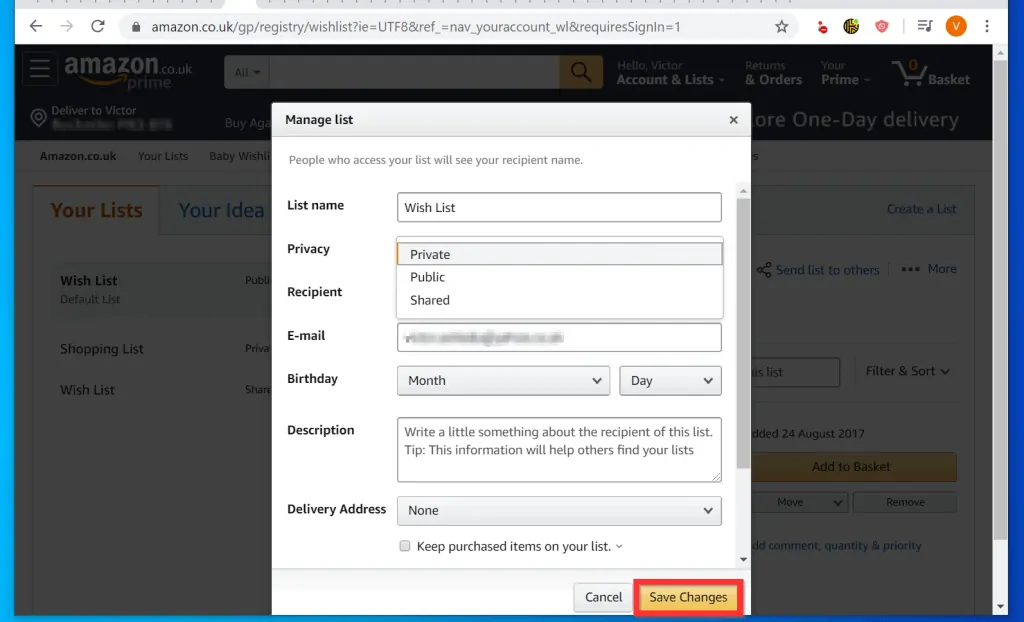
Task: Toggle the bookmark star in the address bar
Action: coord(781,26)
